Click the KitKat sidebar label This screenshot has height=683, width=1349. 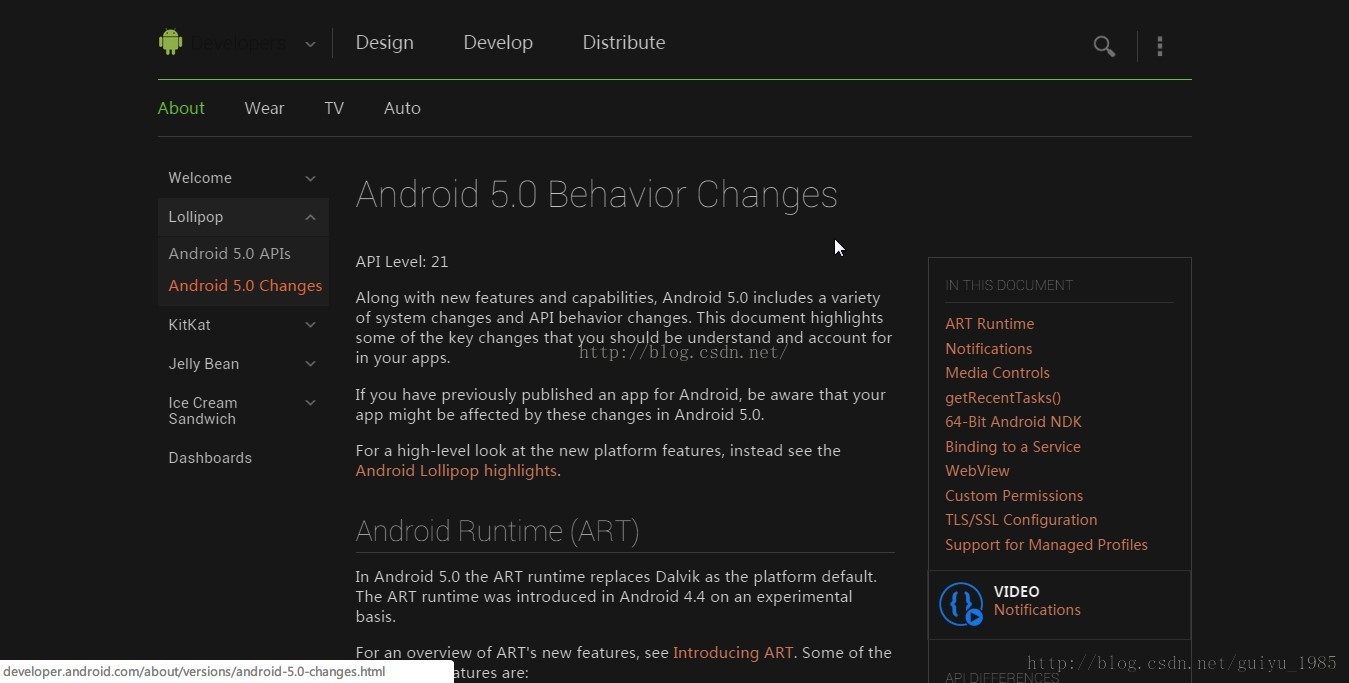pos(189,325)
